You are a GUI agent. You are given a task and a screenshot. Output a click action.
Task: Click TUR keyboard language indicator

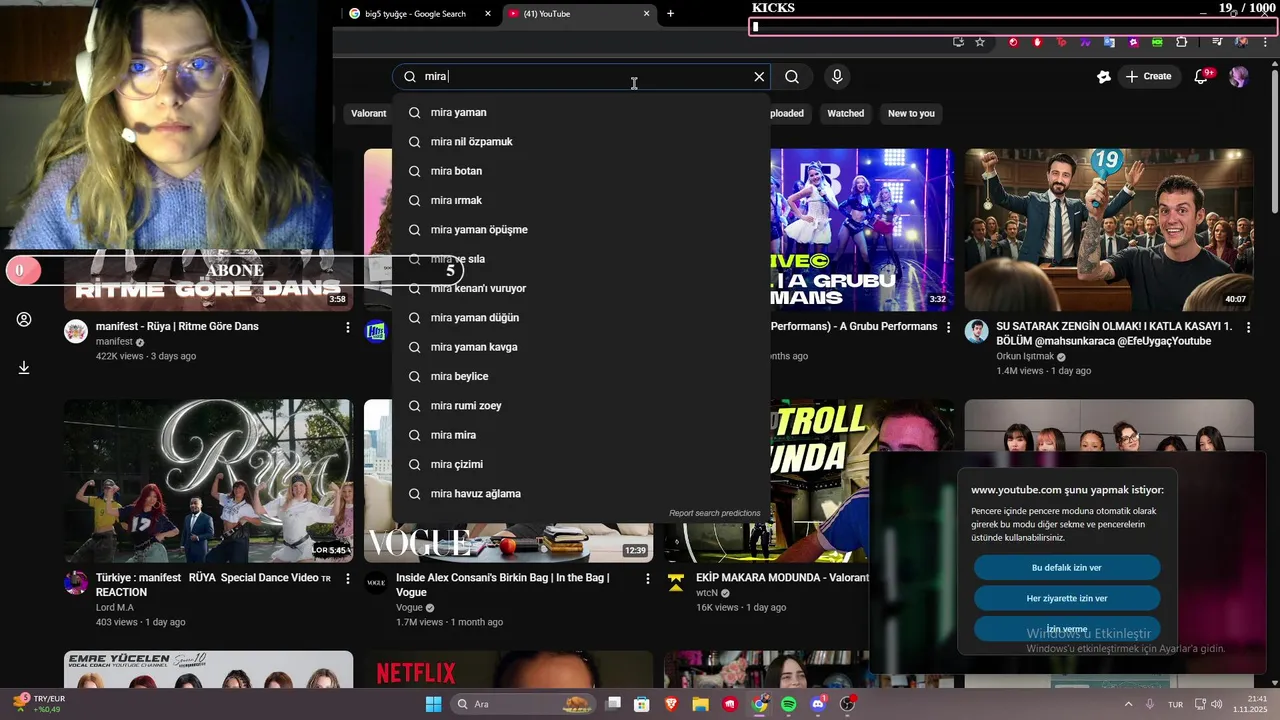[1176, 704]
